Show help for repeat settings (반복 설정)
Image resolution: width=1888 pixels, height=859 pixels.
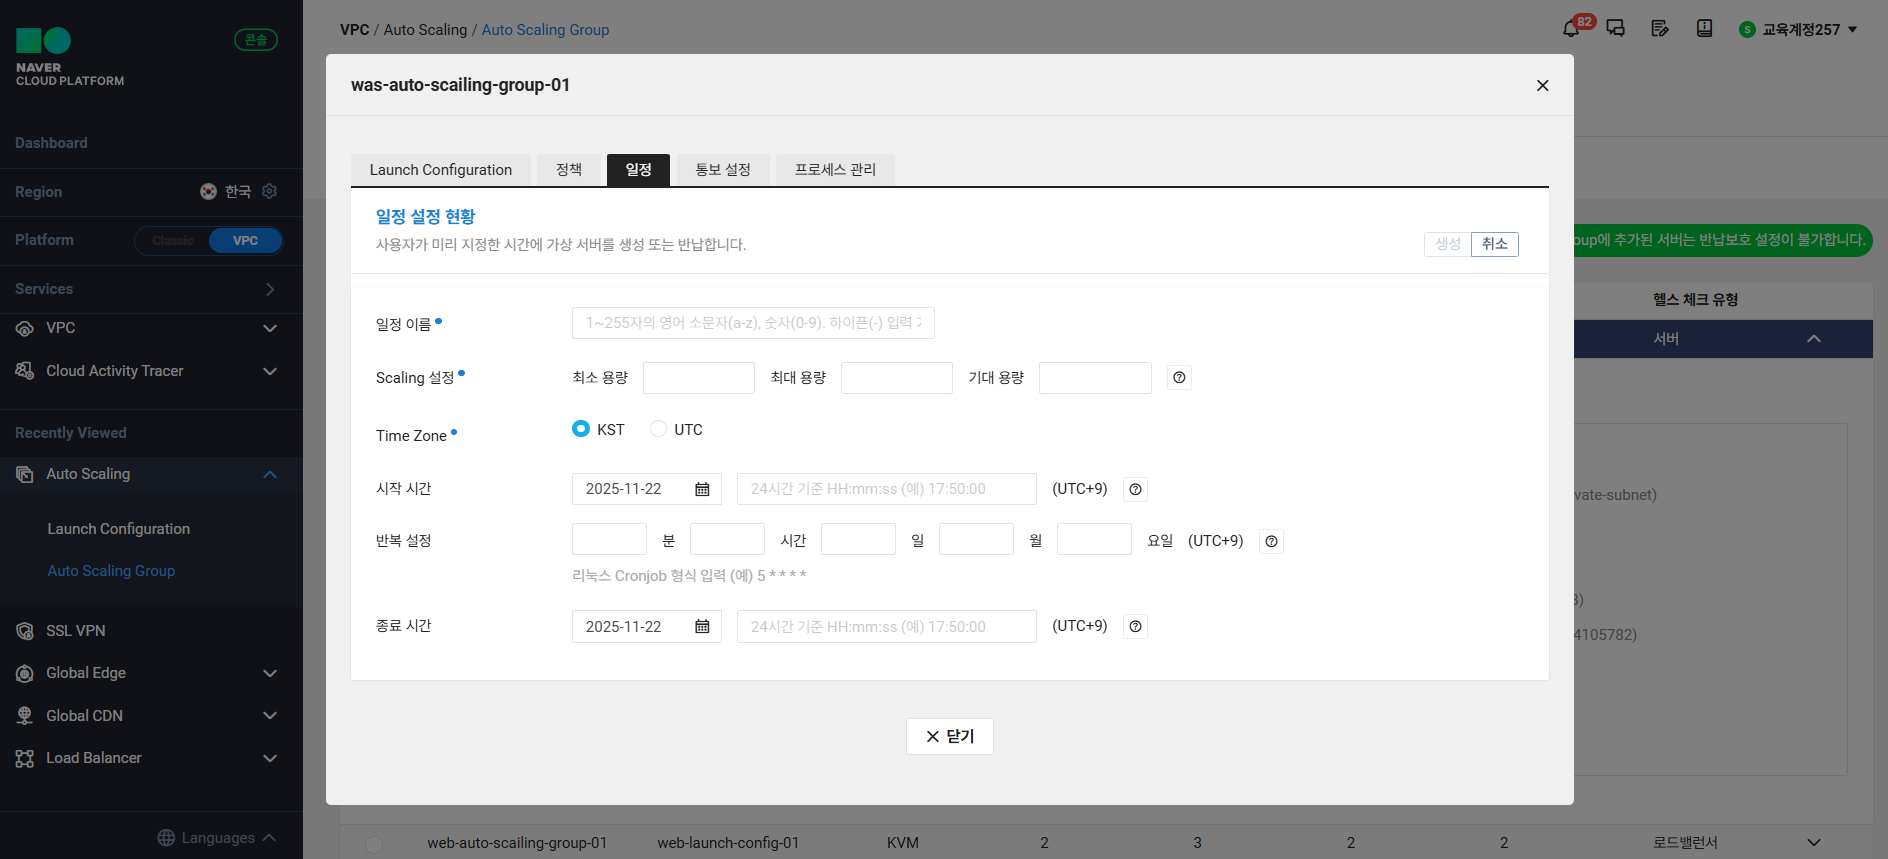tap(1271, 541)
